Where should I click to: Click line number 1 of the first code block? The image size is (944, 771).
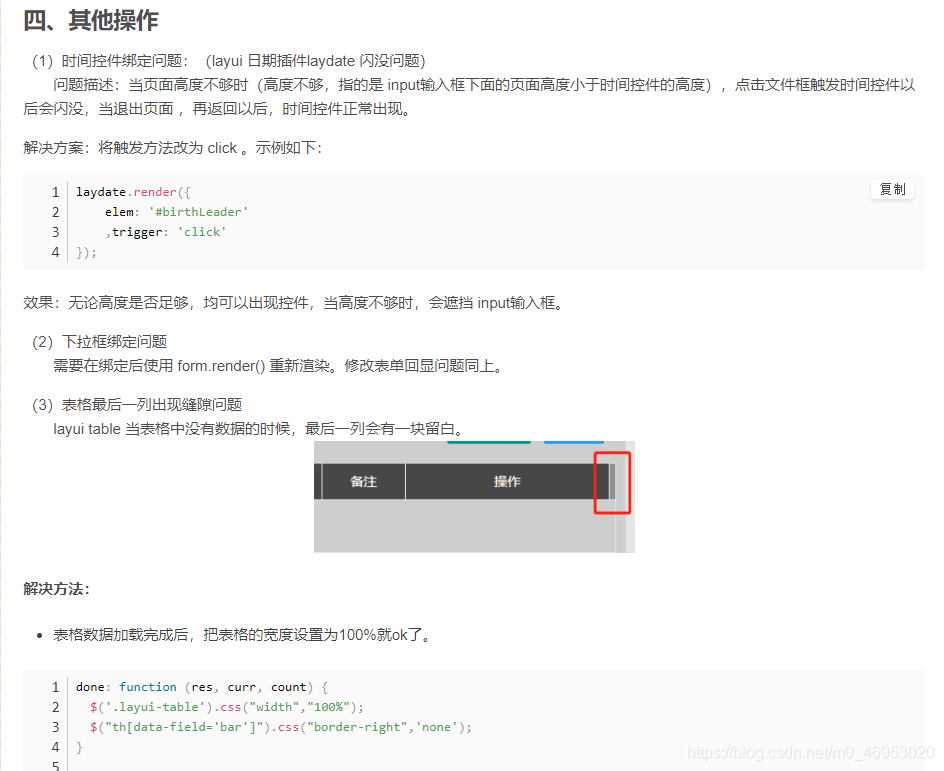point(55,191)
